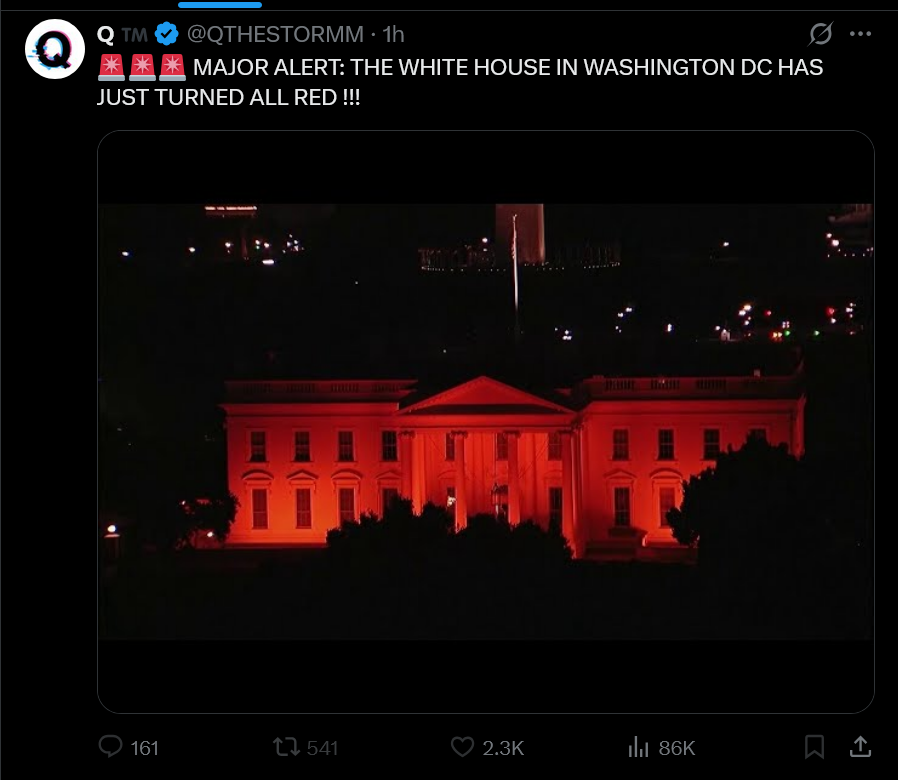Click the 541 reposts count

pyautogui.click(x=322, y=748)
